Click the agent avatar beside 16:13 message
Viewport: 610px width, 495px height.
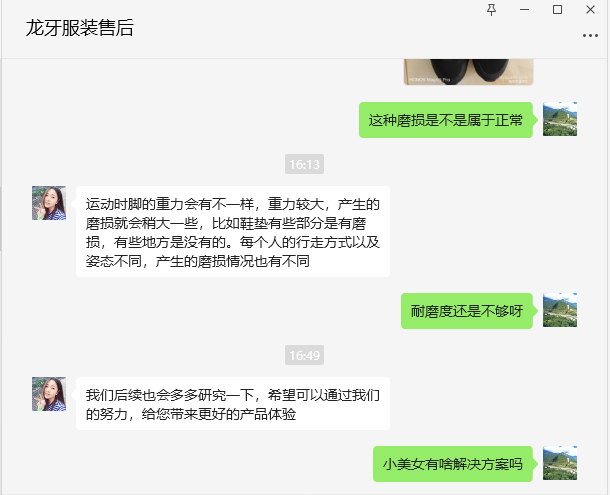(49, 203)
